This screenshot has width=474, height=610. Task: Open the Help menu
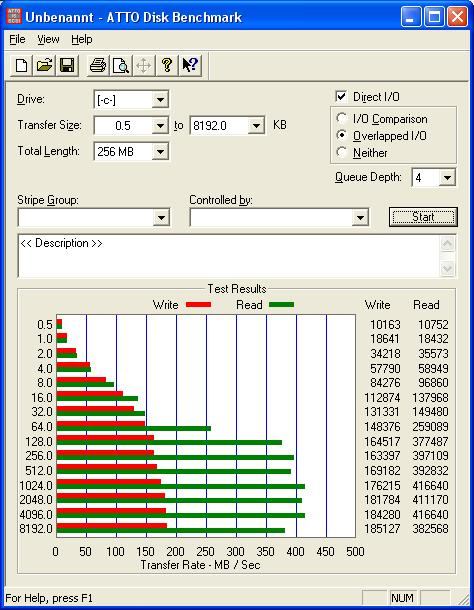pos(82,39)
